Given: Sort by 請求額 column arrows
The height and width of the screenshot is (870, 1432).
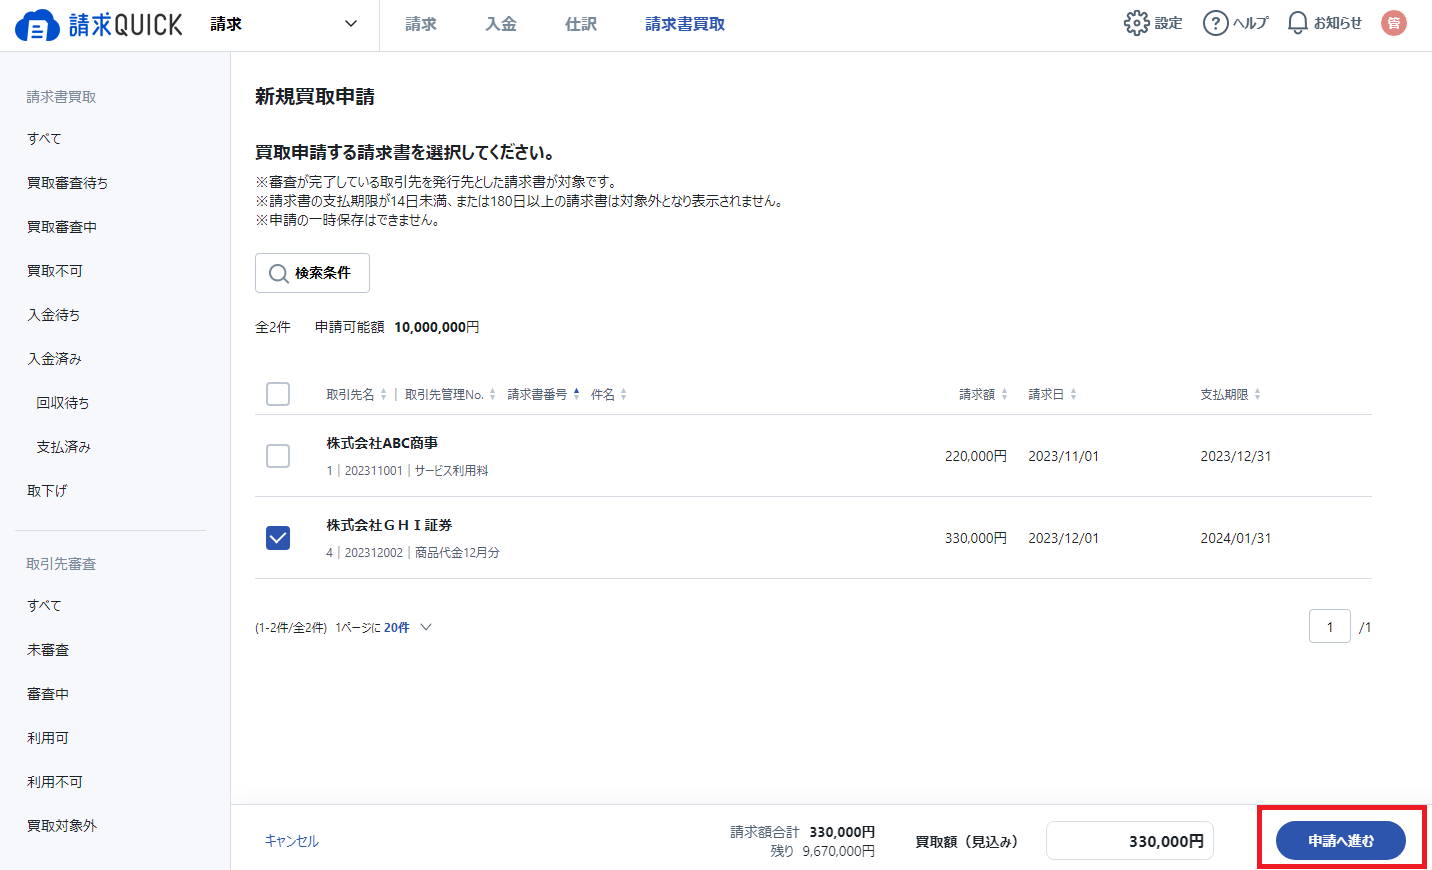Looking at the screenshot, I should point(1004,395).
